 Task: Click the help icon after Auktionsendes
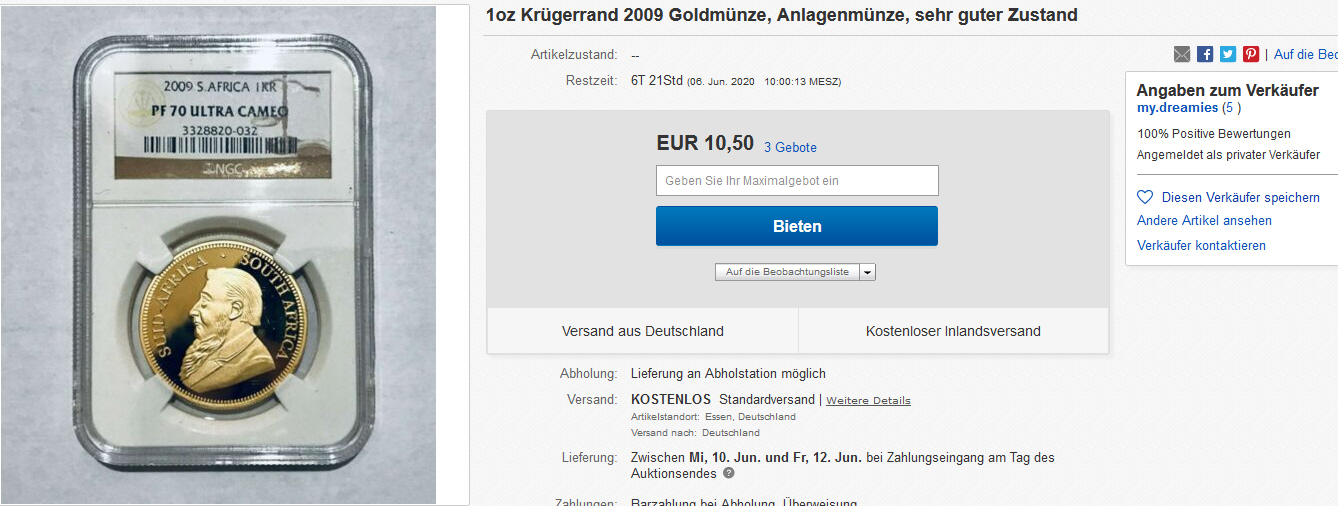click(729, 473)
